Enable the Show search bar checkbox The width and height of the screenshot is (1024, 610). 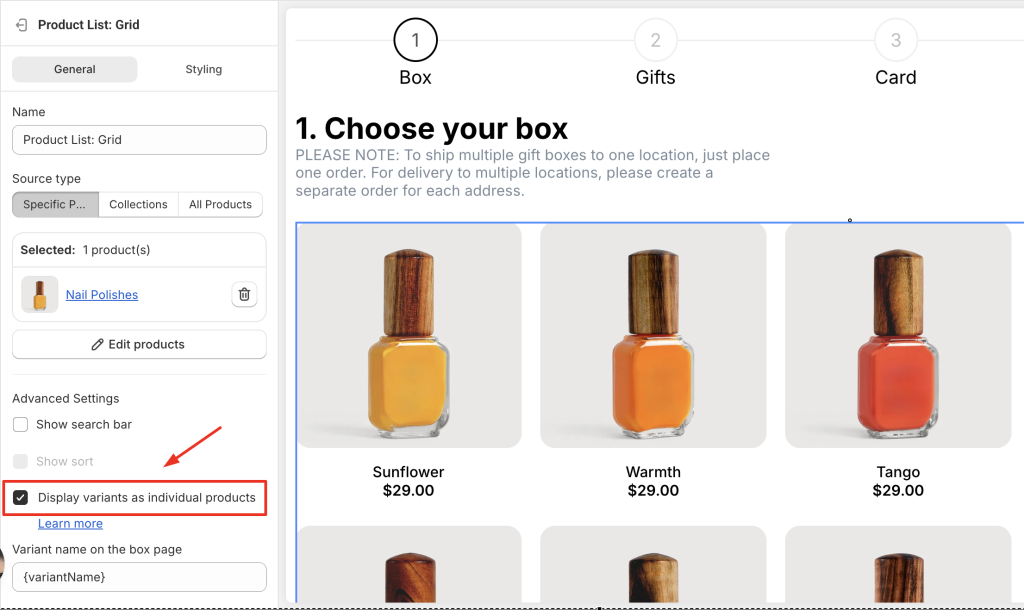coord(20,425)
